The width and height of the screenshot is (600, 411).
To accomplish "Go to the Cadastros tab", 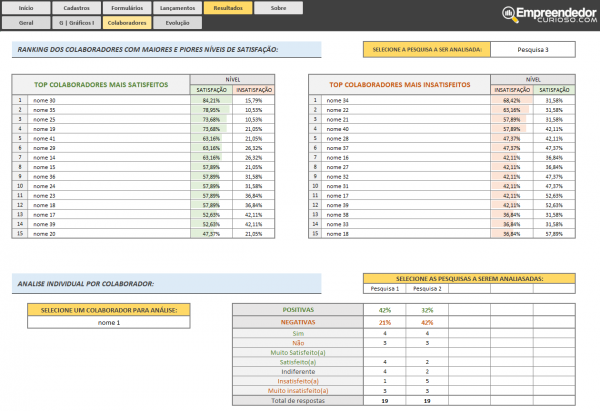I will click(x=75, y=7).
